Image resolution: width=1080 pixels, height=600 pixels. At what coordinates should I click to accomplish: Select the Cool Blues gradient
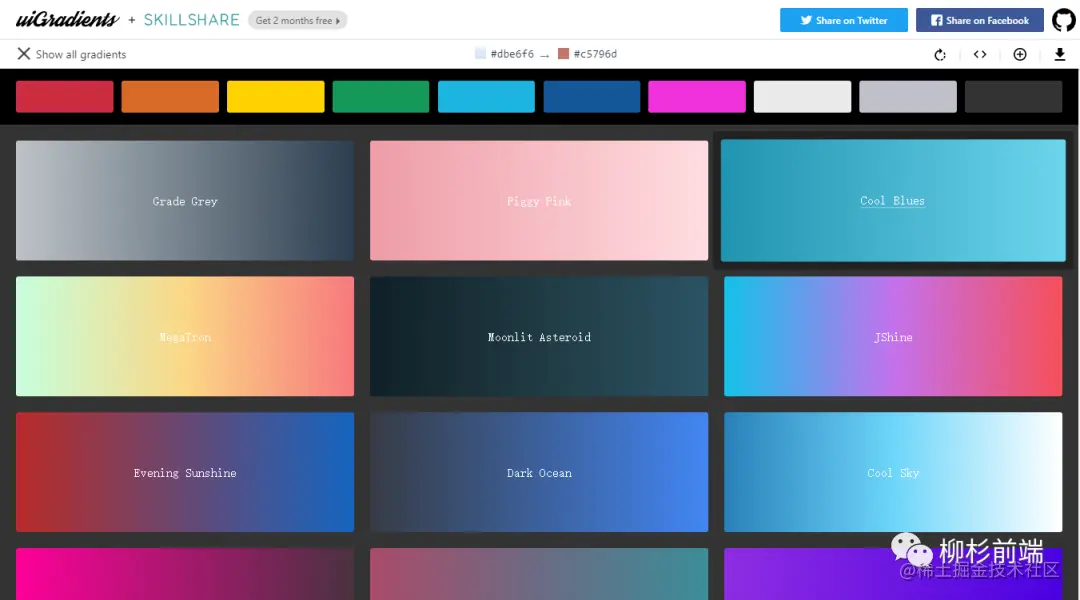click(x=893, y=200)
